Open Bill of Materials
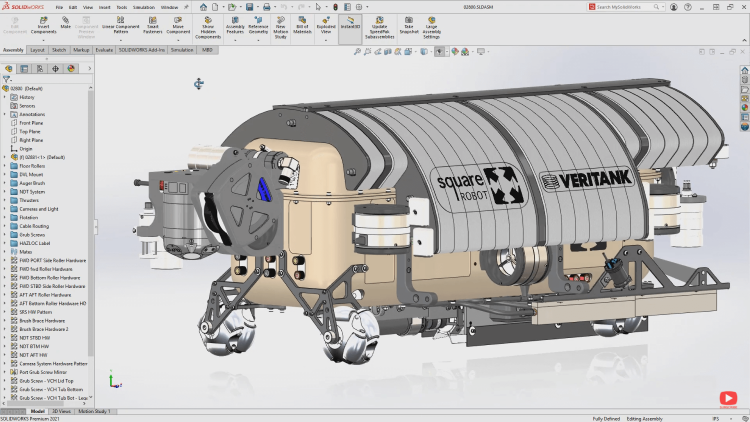Screen dimensions: 750x422 [x=302, y=25]
